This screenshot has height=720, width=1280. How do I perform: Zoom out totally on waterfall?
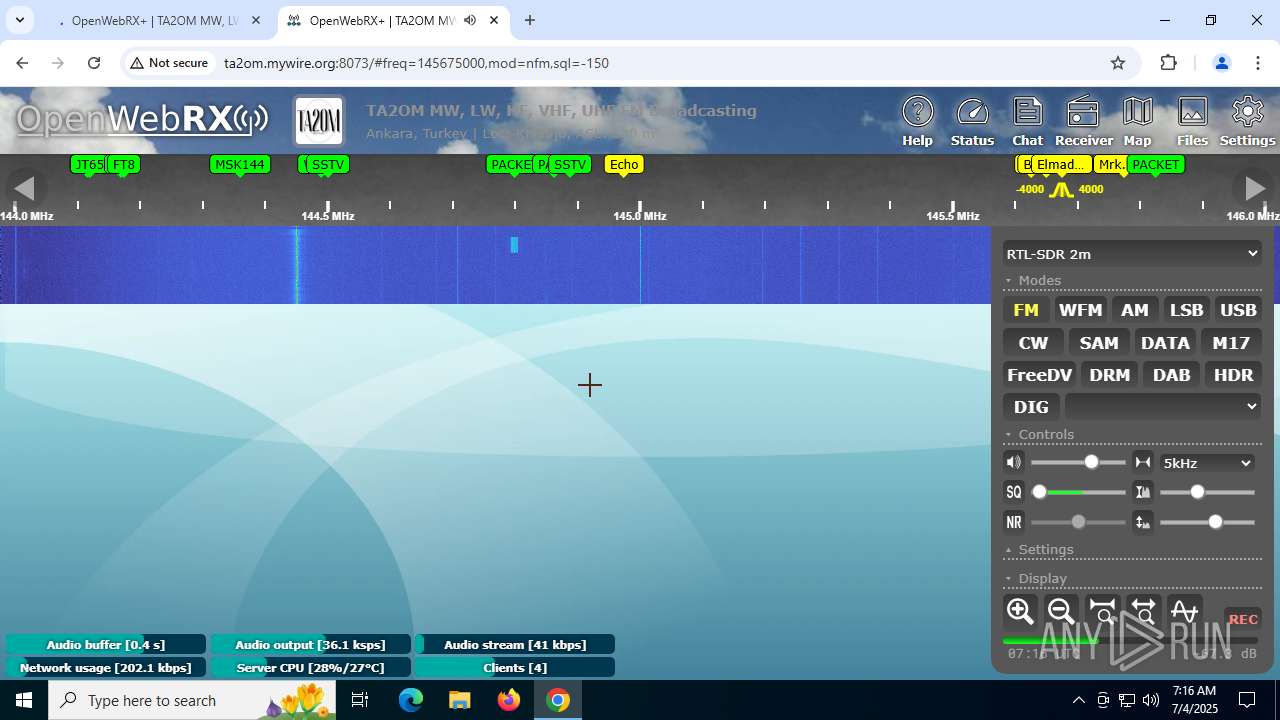coord(1143,611)
